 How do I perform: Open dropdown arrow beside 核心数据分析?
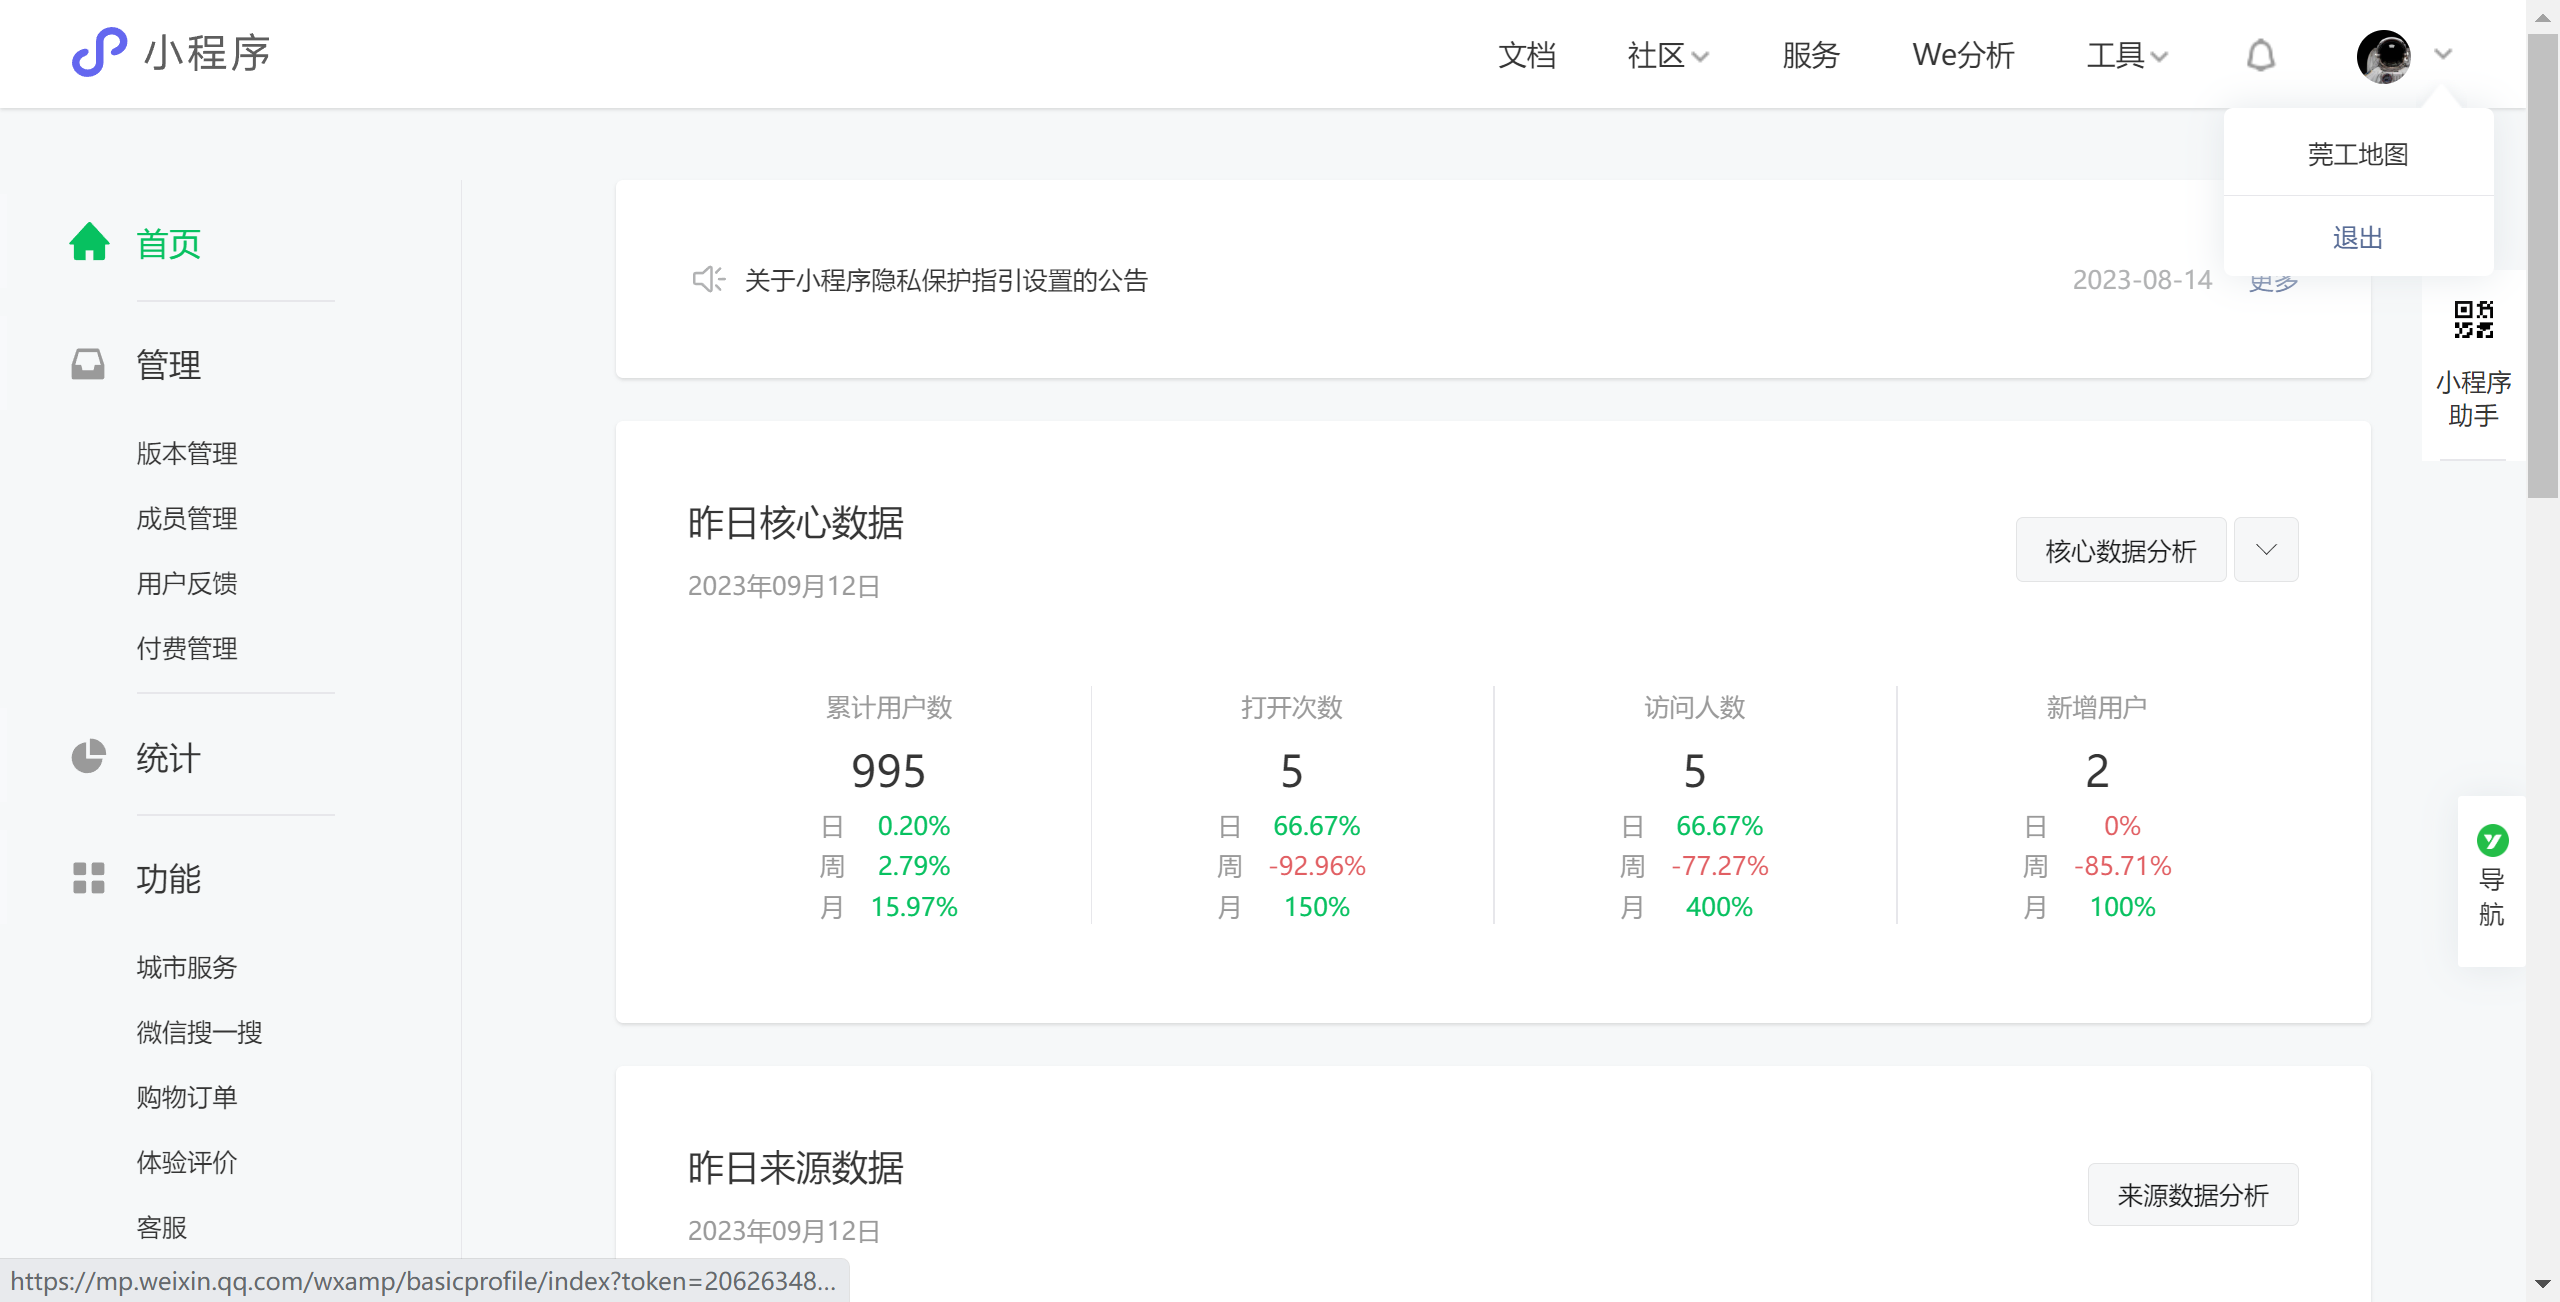click(2266, 549)
